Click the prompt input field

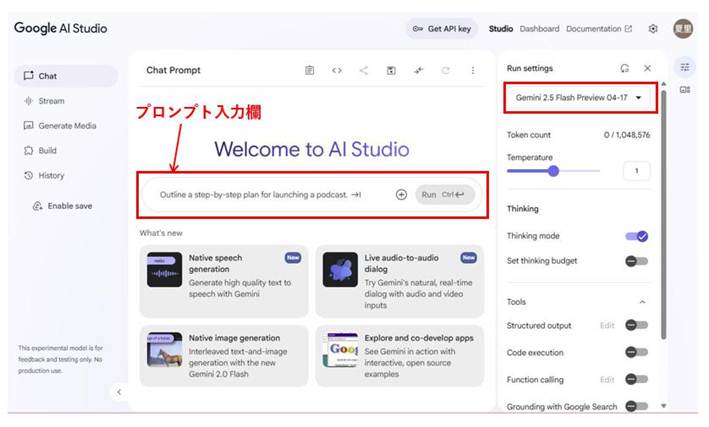[x=260, y=194]
